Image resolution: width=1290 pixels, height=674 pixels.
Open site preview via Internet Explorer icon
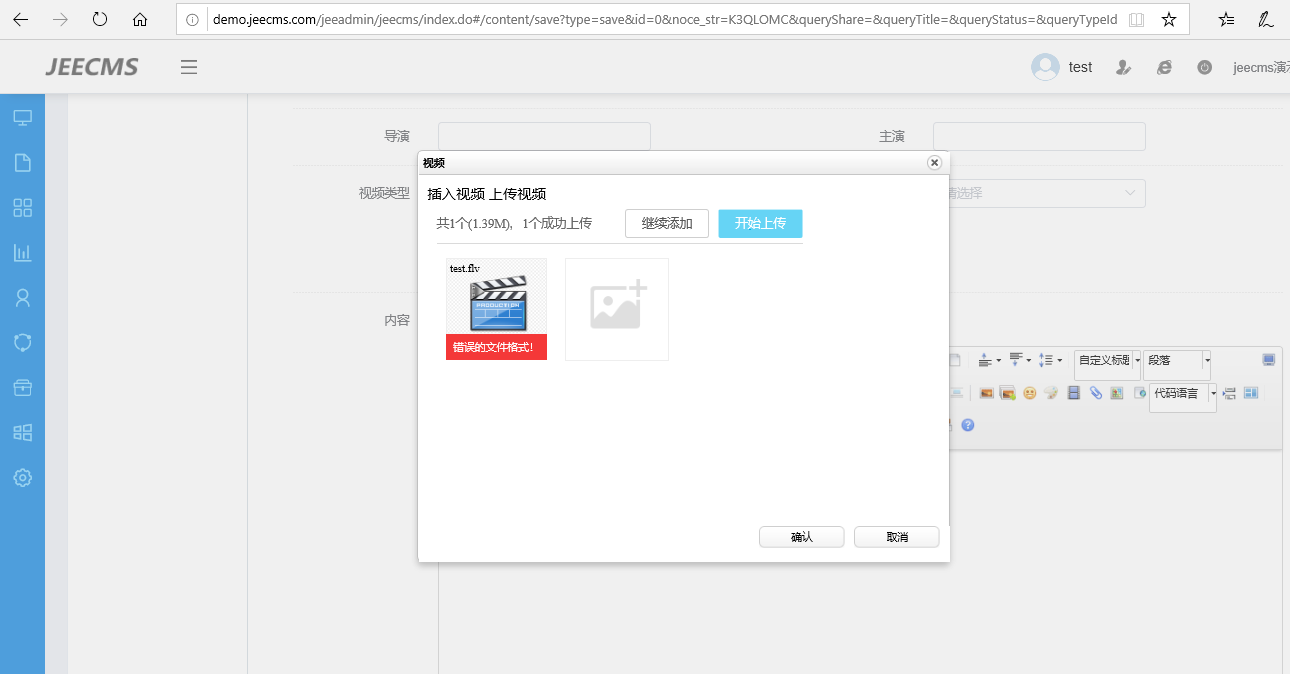(x=1164, y=67)
